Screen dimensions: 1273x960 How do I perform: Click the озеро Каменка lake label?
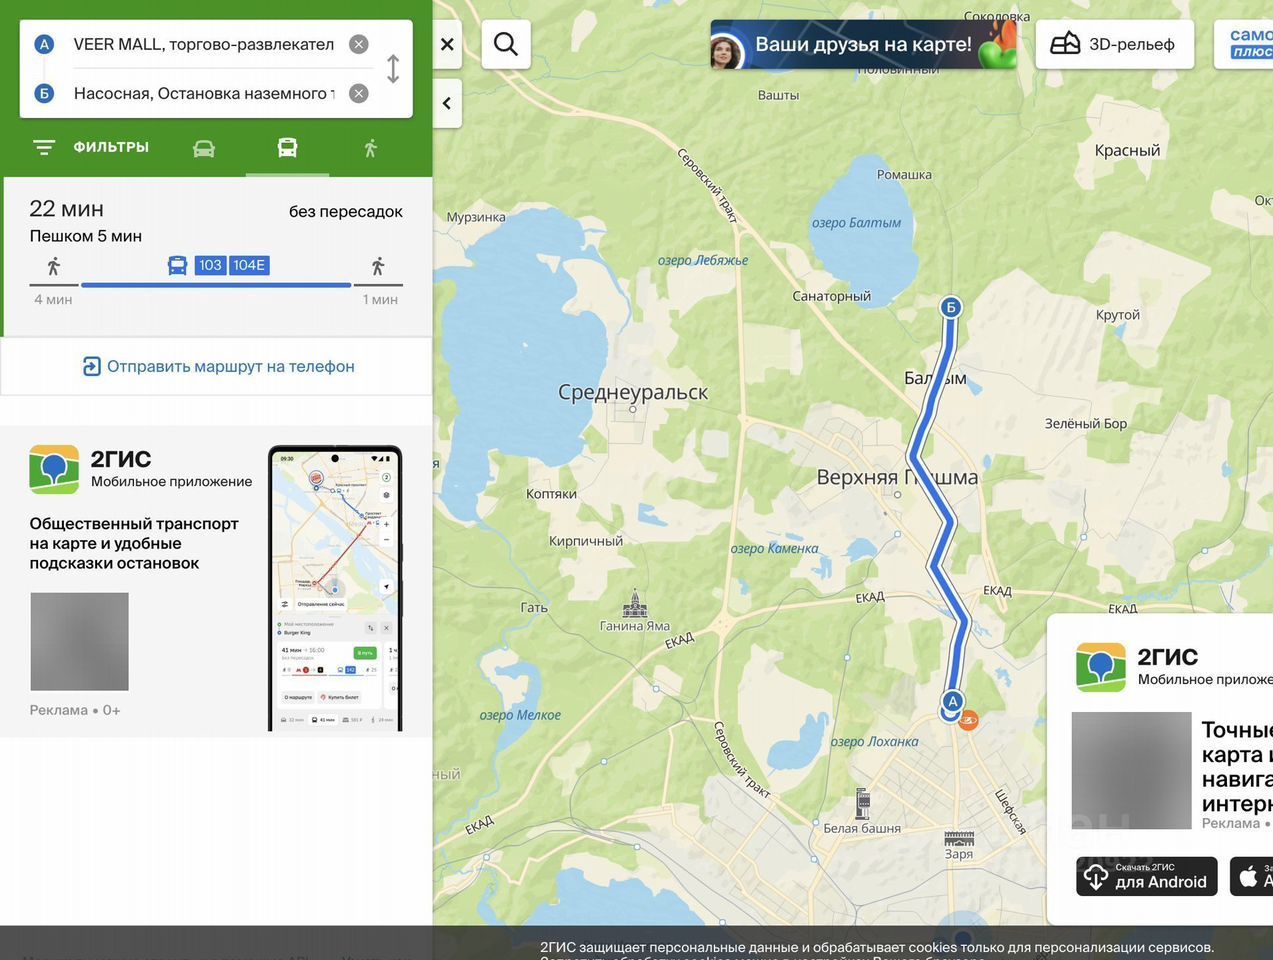(x=775, y=549)
